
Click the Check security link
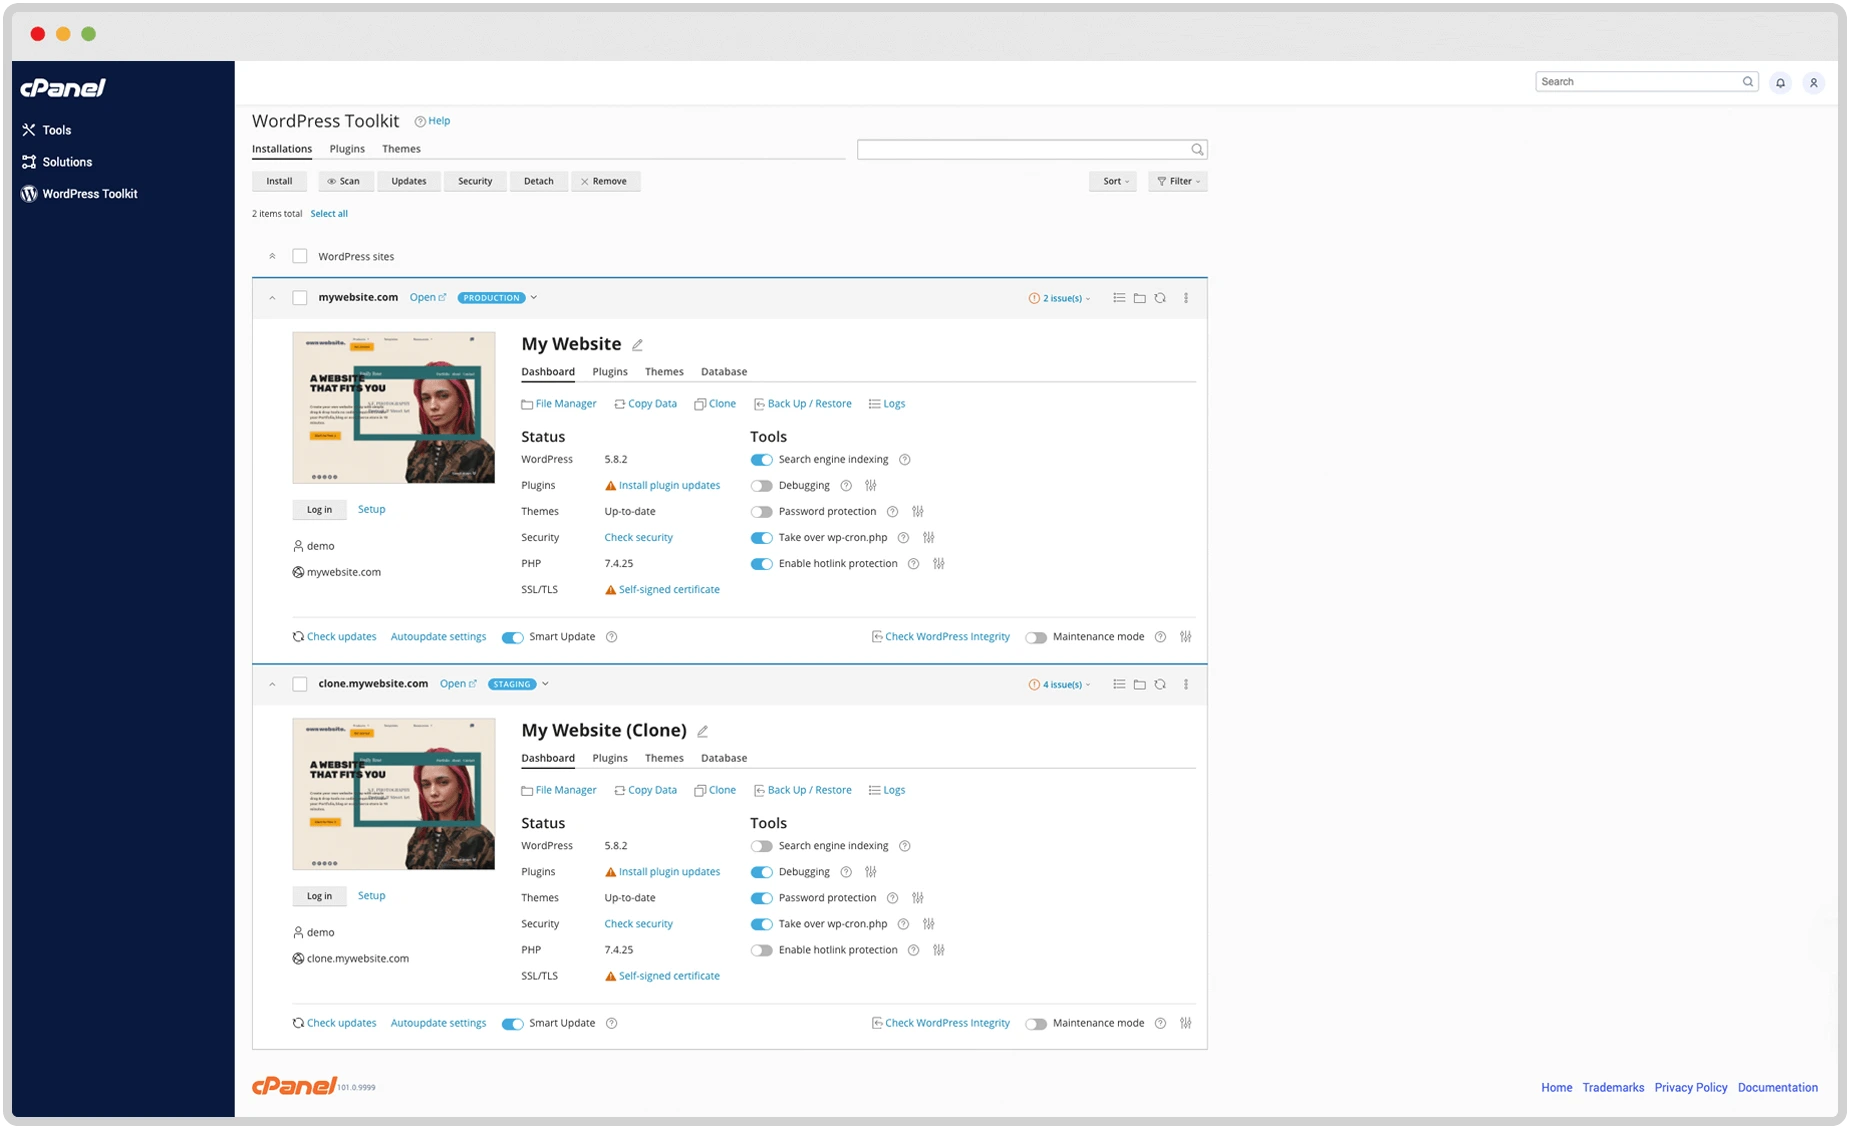[638, 537]
